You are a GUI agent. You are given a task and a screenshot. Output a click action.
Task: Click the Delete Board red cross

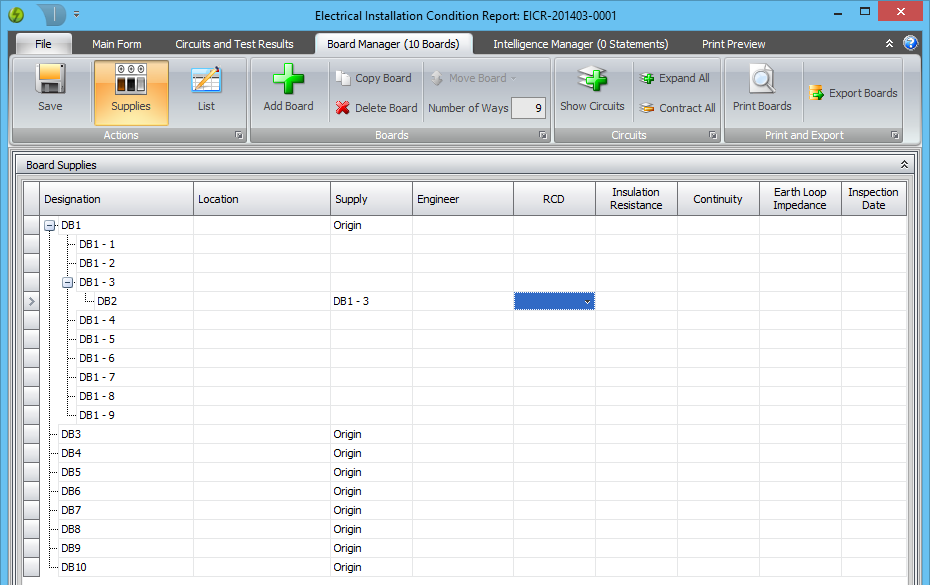(x=343, y=108)
